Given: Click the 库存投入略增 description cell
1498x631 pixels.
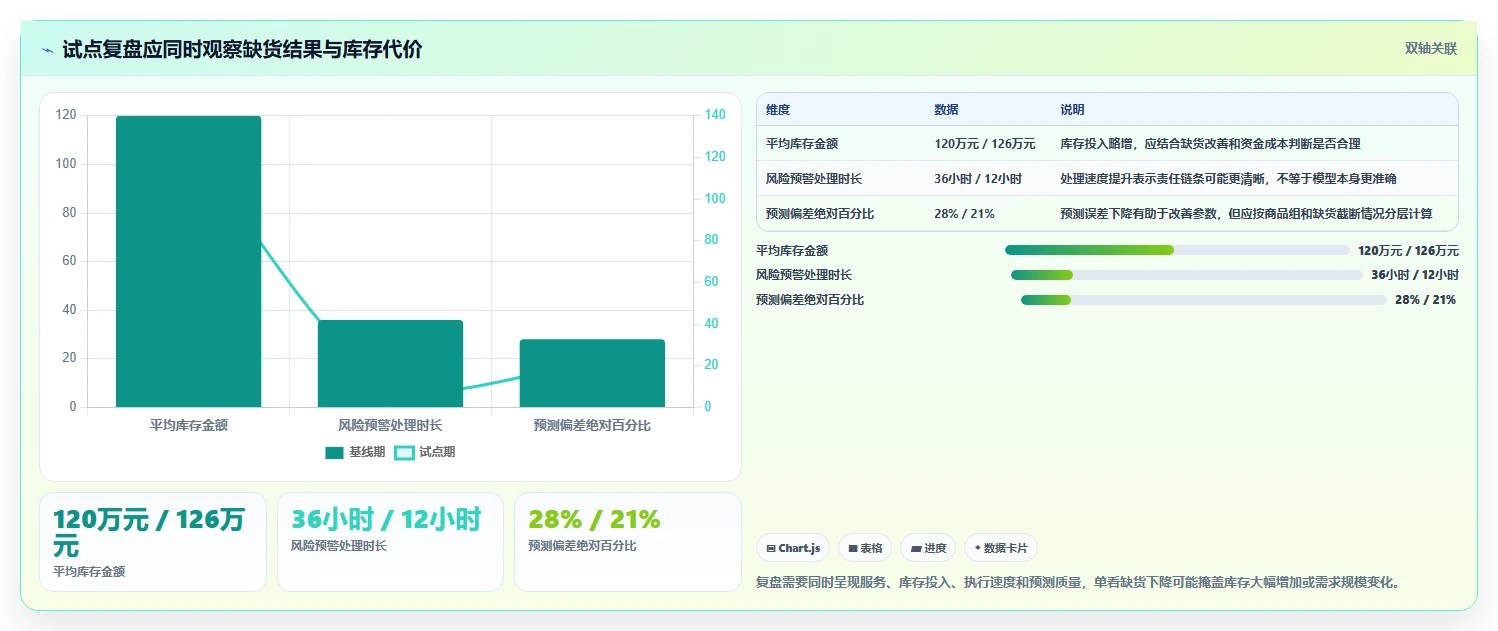Looking at the screenshot, I should [1210, 144].
